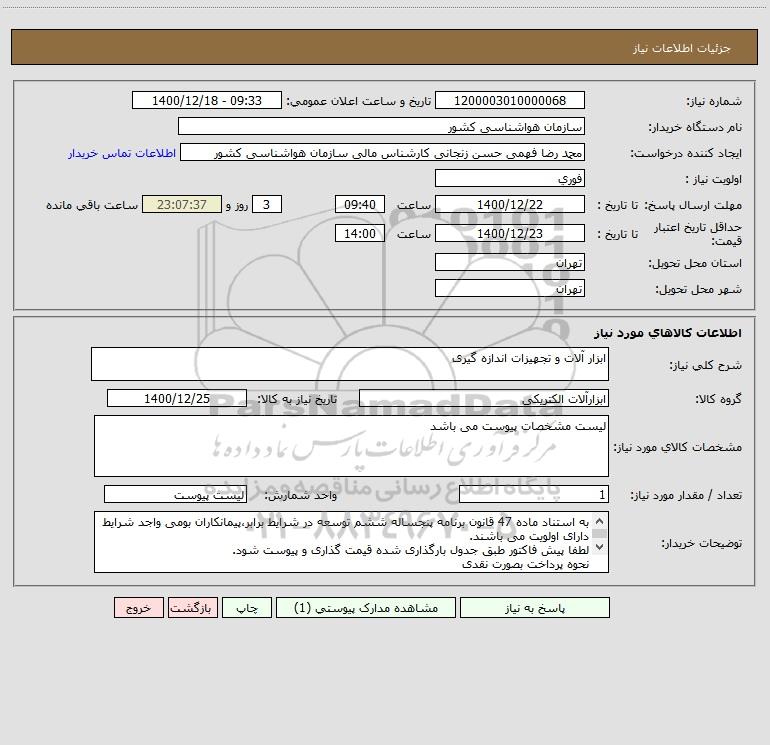This screenshot has width=770, height=745.
Task: Click label مهلت ارسال پاسخ
Action: (693, 205)
